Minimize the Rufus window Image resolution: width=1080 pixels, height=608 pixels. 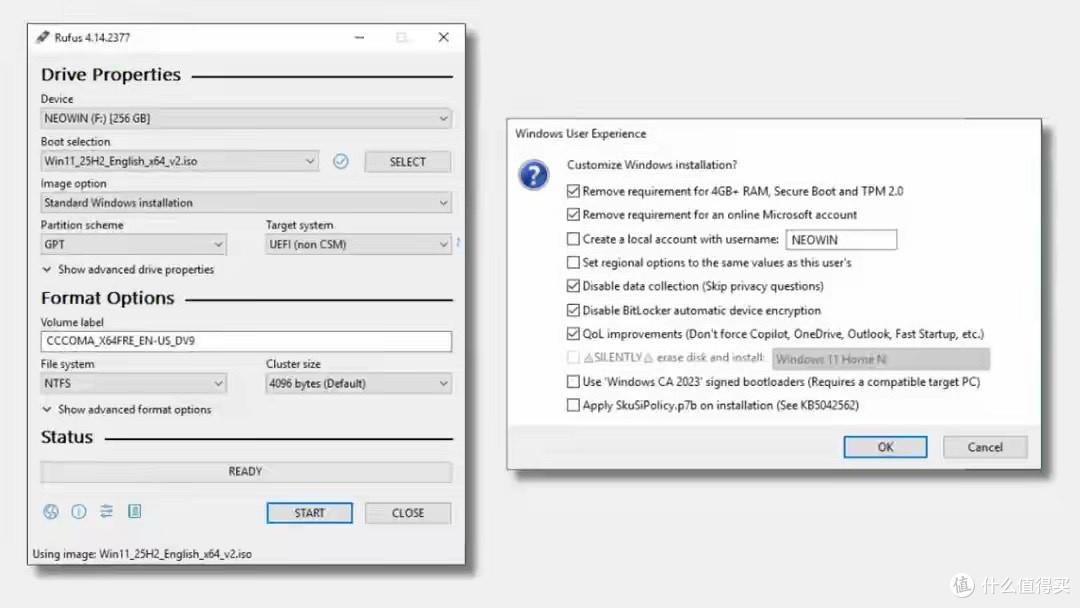click(360, 37)
